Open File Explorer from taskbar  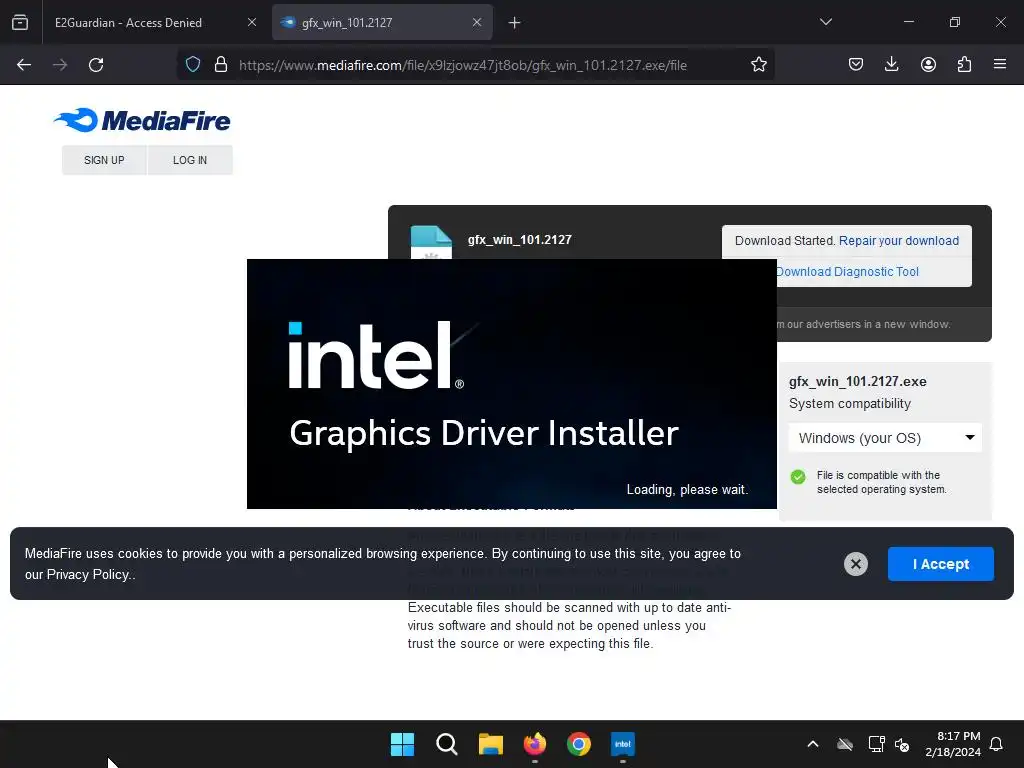pos(490,744)
